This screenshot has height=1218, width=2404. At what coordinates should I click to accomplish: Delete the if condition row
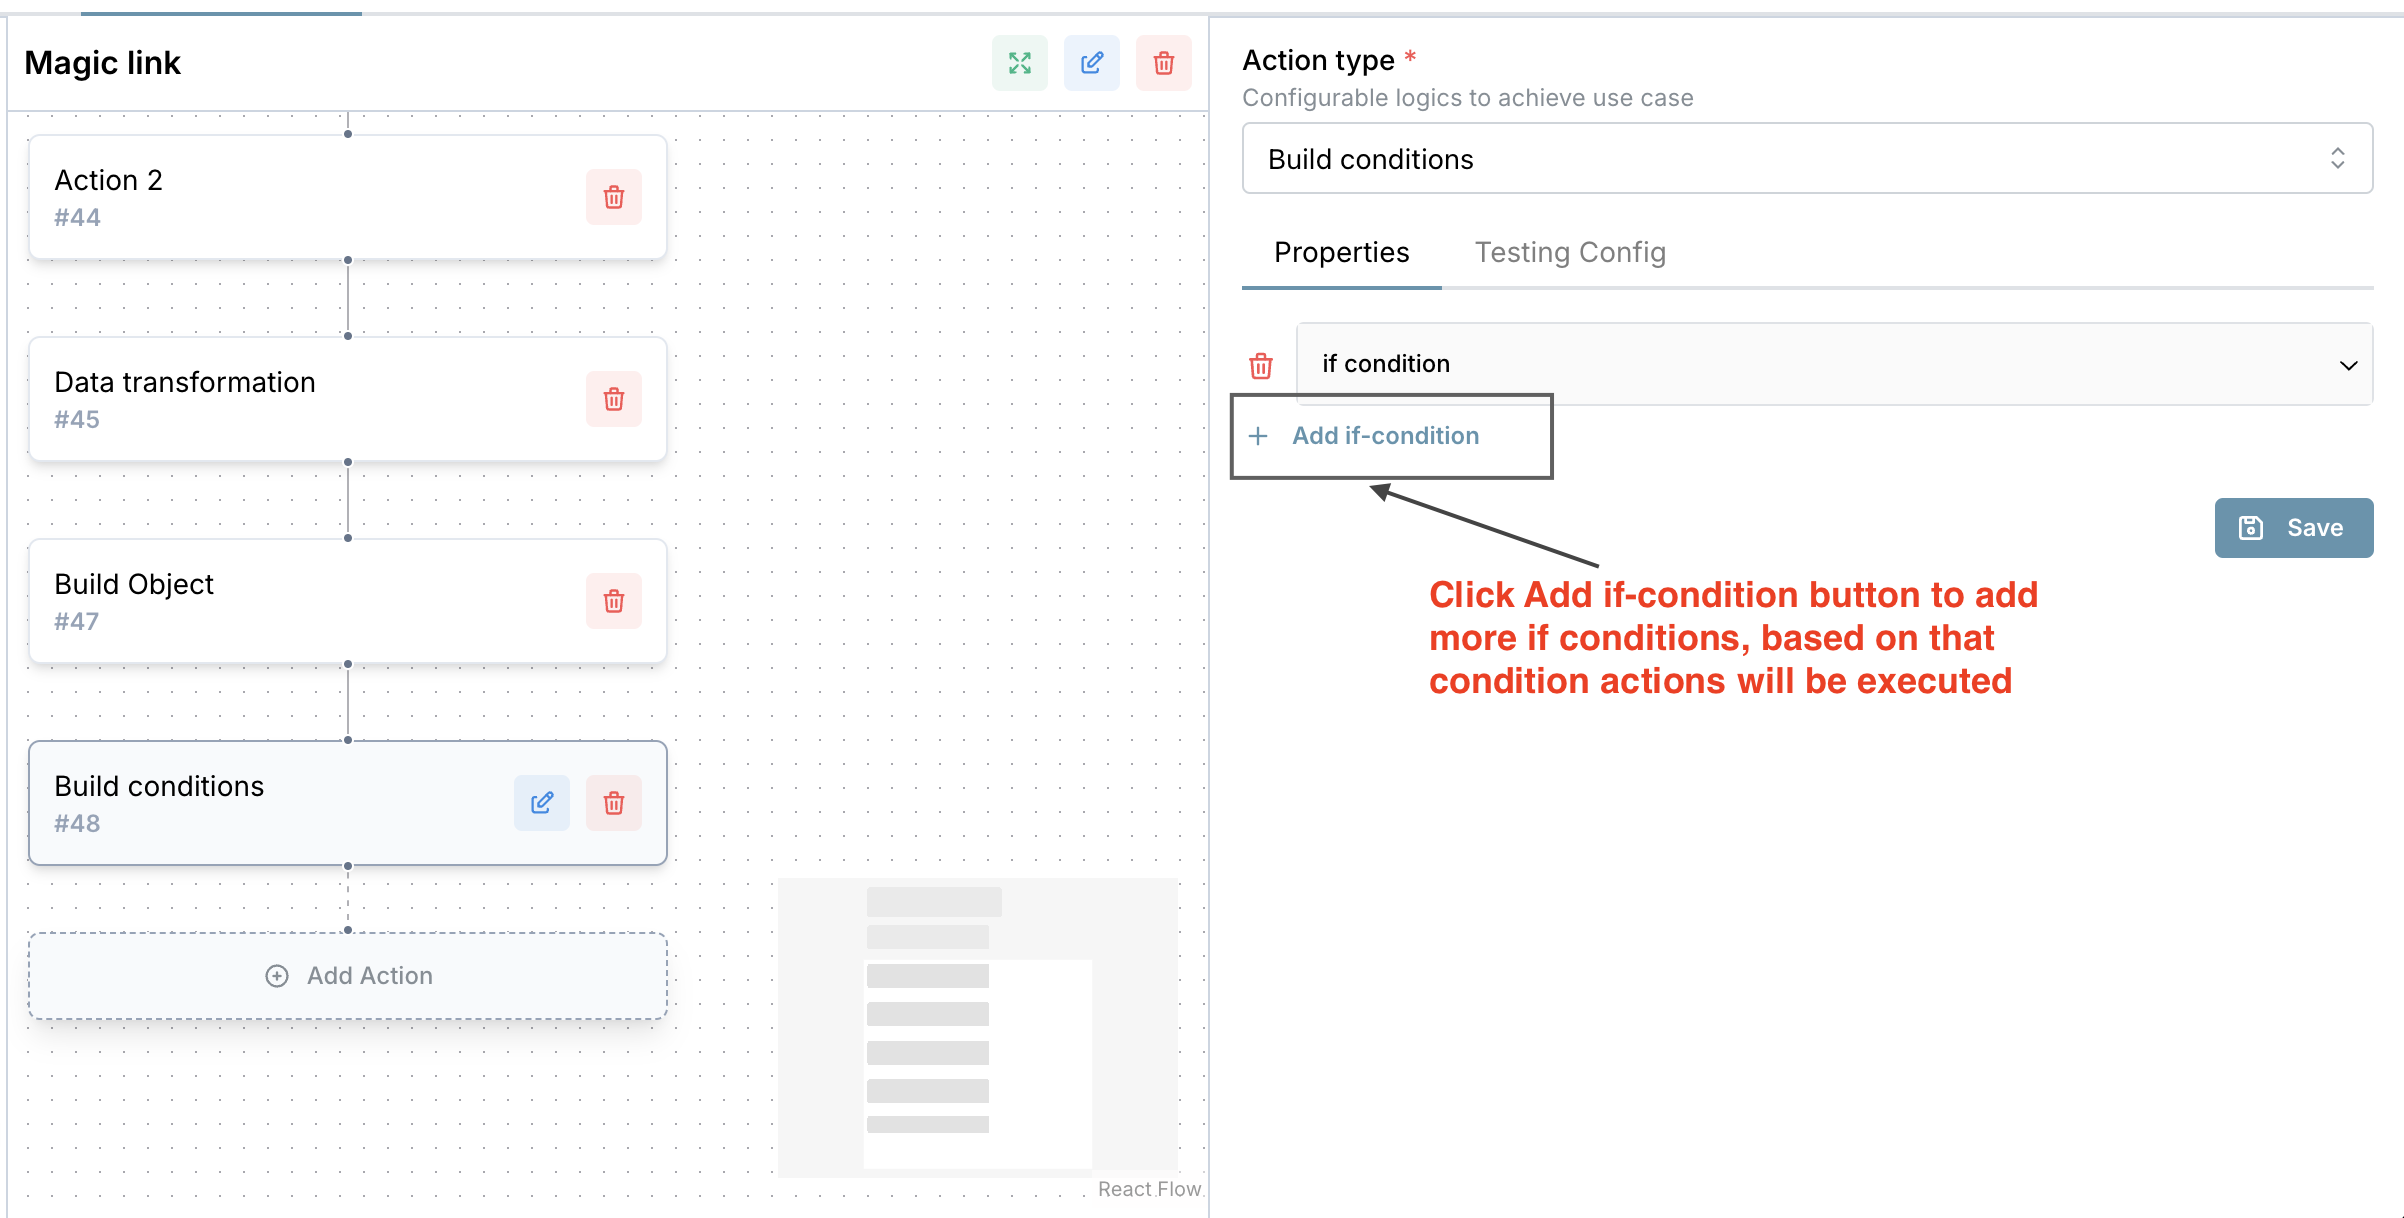click(1261, 366)
